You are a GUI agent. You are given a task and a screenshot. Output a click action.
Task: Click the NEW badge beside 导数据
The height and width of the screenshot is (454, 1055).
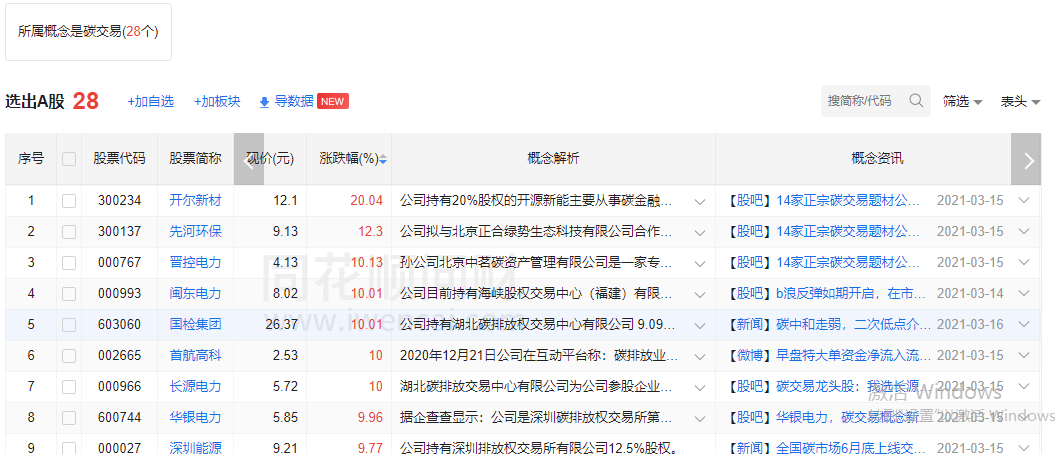pos(333,102)
